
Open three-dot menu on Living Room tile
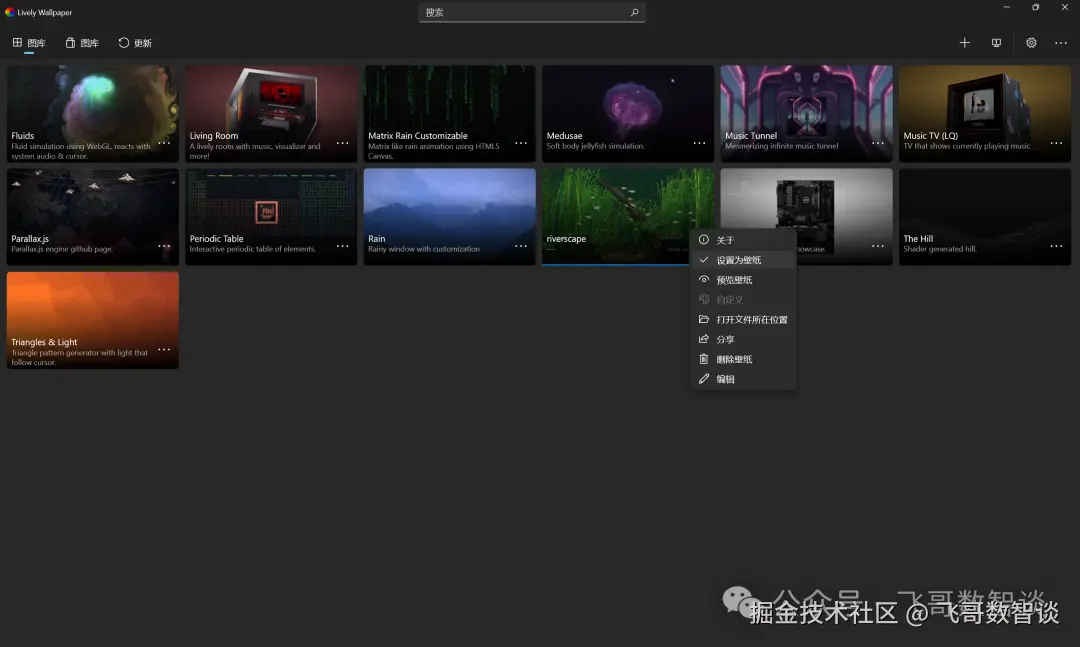point(342,143)
